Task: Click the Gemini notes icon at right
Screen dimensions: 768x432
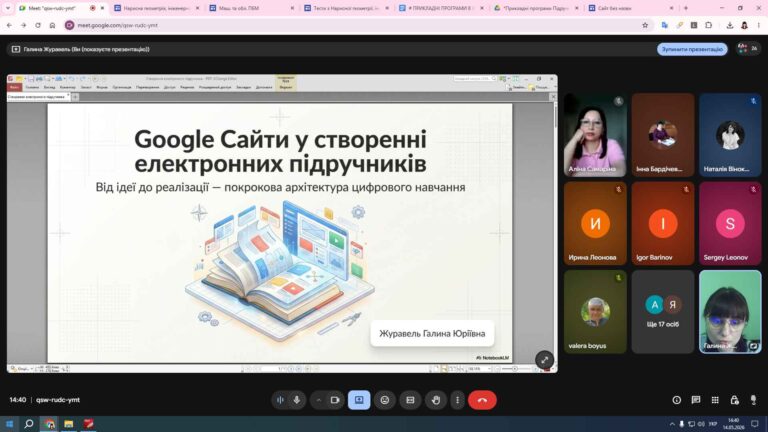Action: [753, 400]
